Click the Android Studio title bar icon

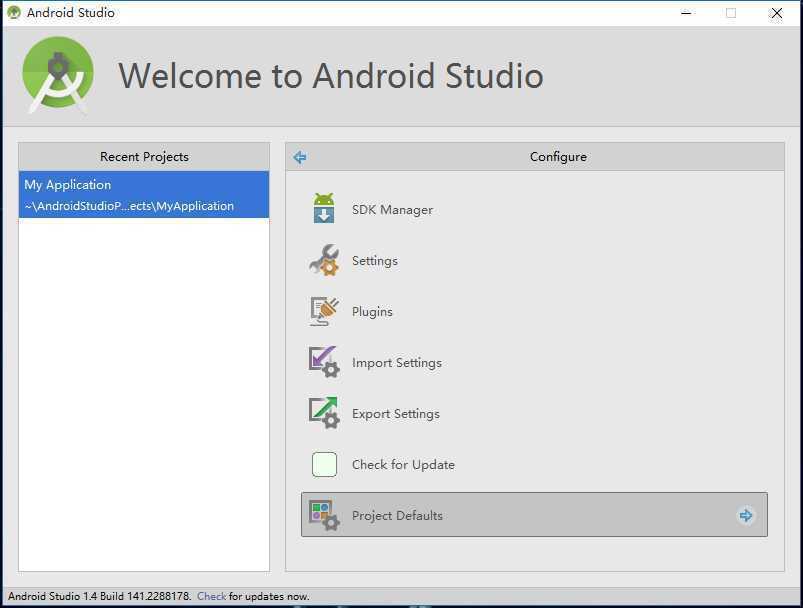coord(14,12)
